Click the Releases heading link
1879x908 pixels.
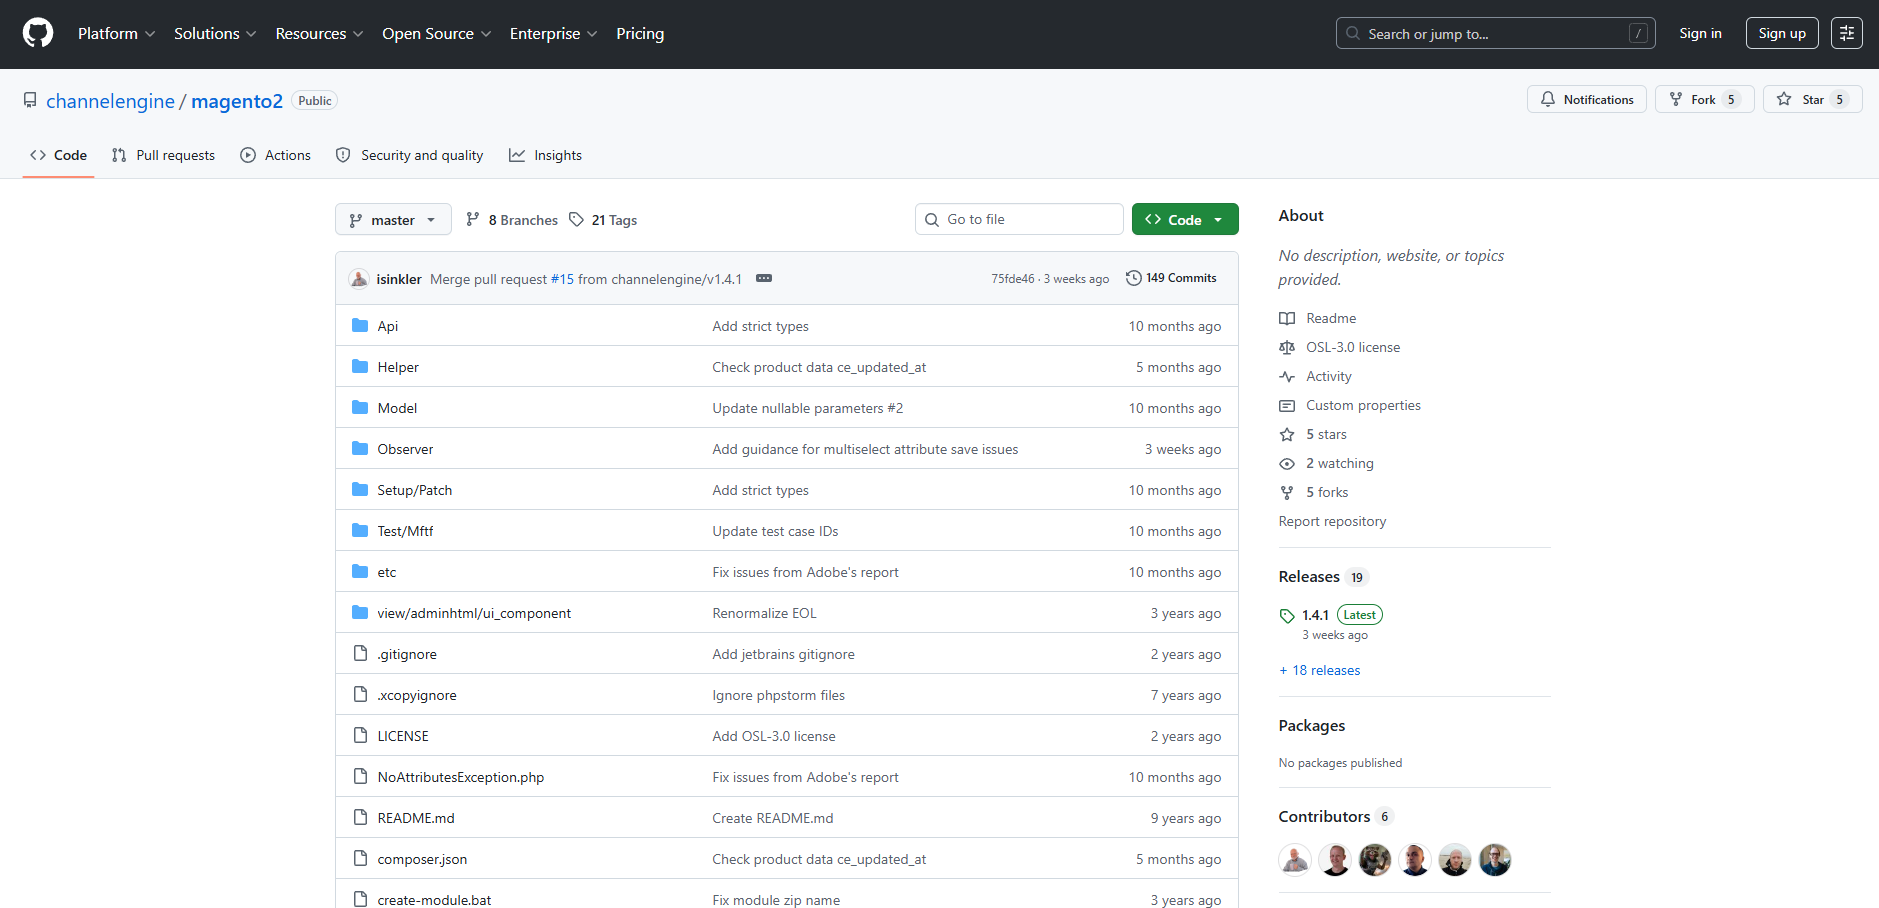point(1309,576)
